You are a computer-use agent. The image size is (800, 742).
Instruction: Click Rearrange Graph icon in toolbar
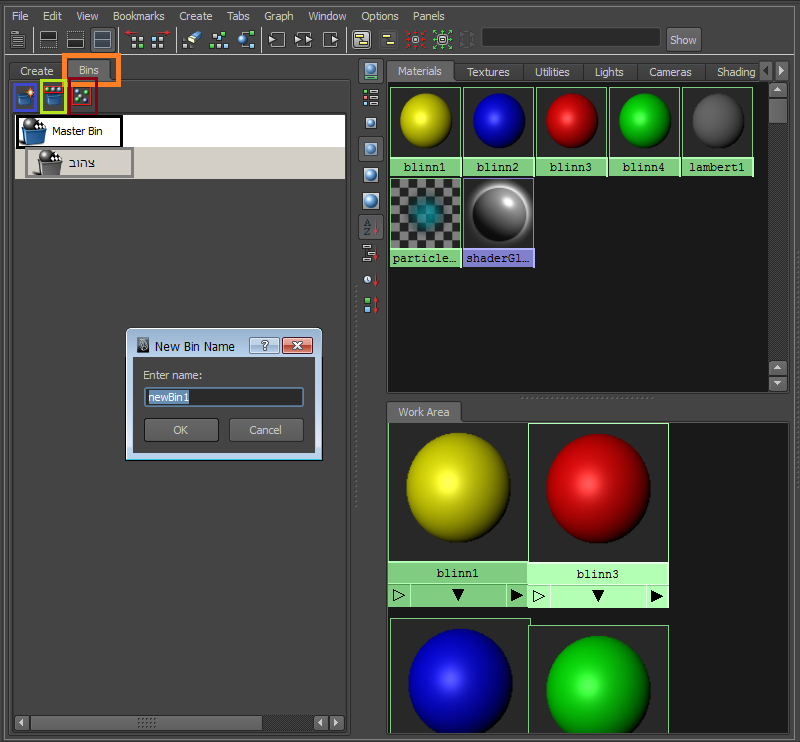click(x=219, y=40)
